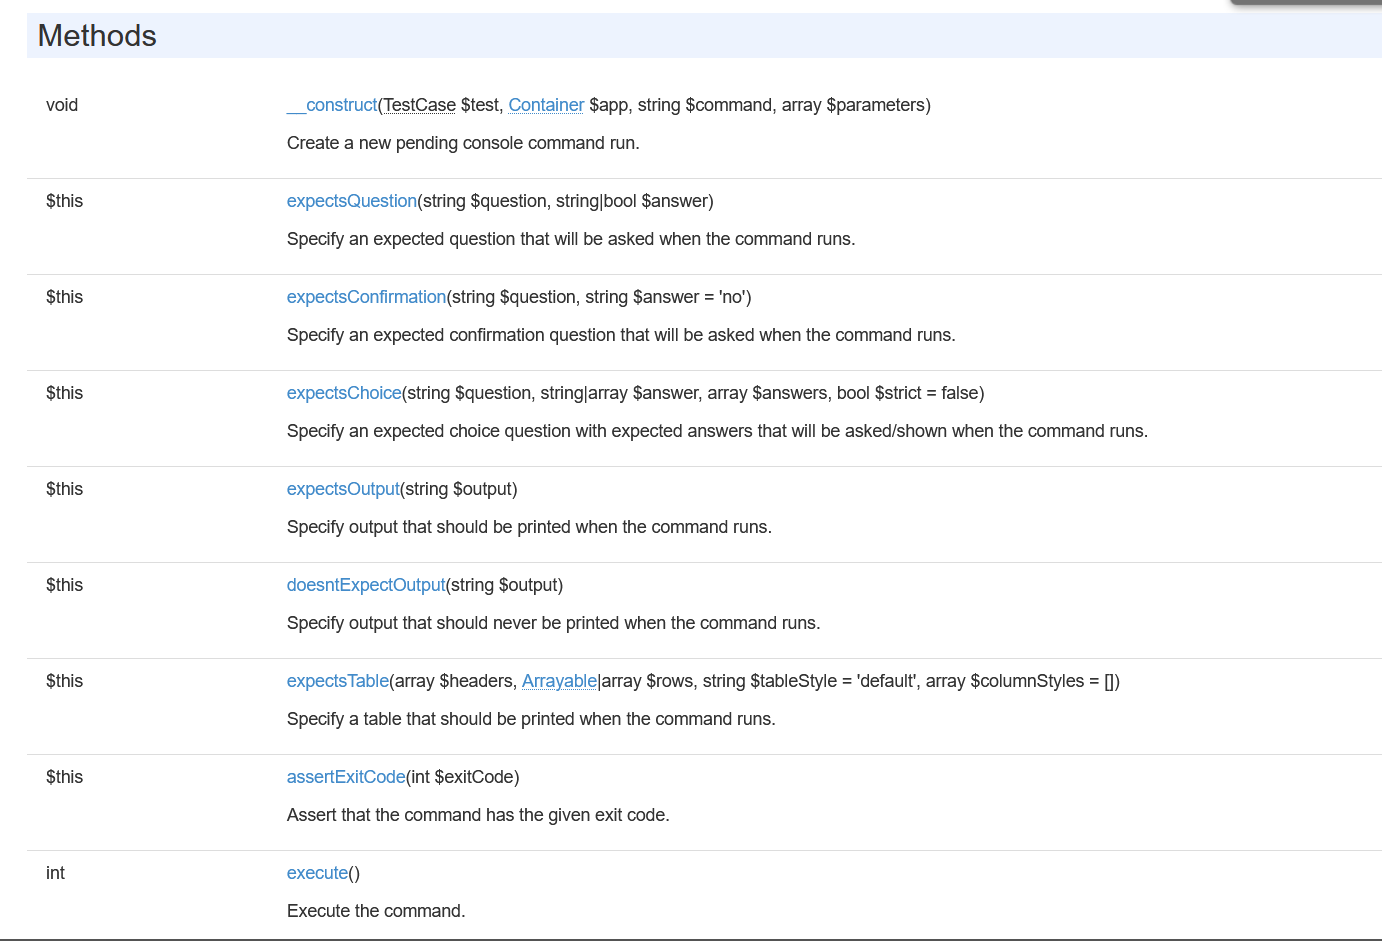Click the expectsOutput method link
The width and height of the screenshot is (1382, 941).
tap(343, 489)
